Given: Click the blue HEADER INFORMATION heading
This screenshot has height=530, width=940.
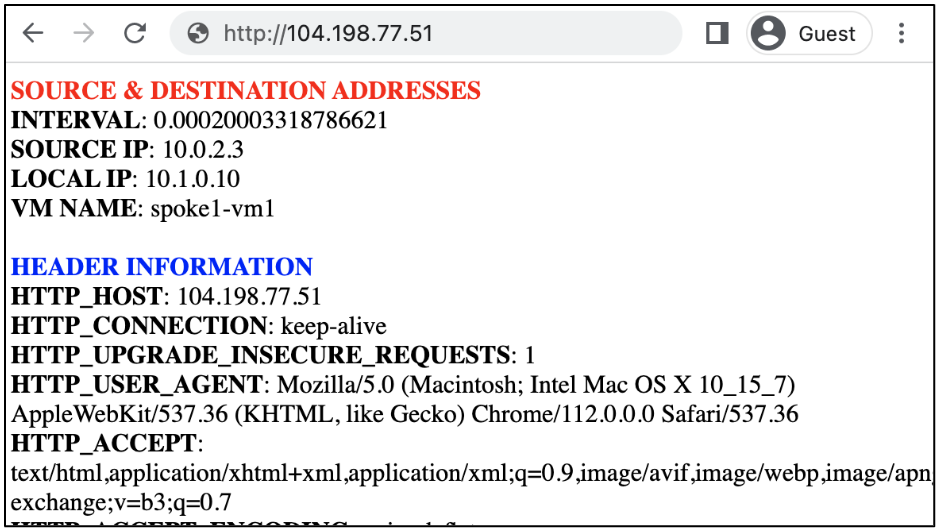Looking at the screenshot, I should pyautogui.click(x=162, y=267).
